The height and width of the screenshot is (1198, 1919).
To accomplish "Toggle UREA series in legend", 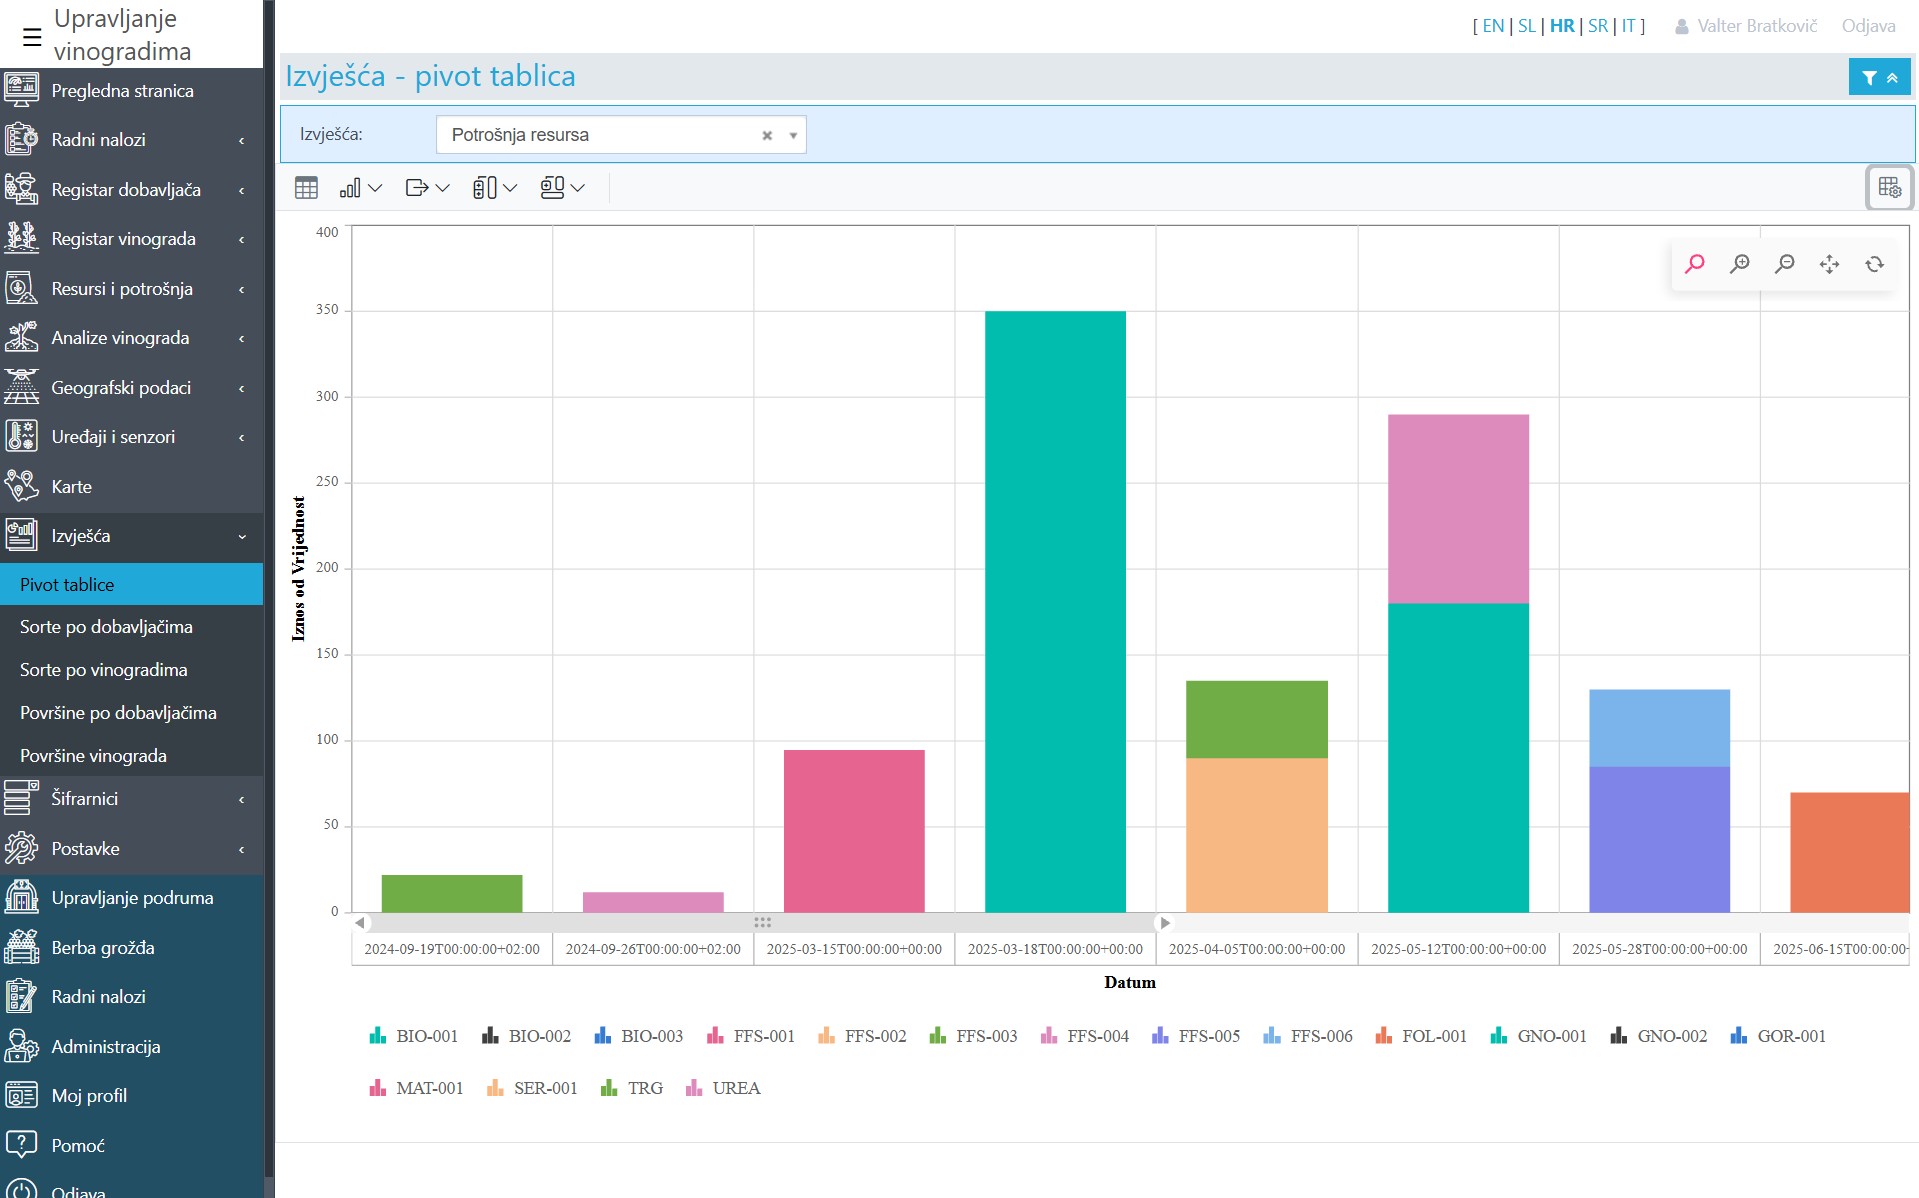I will tap(723, 1088).
